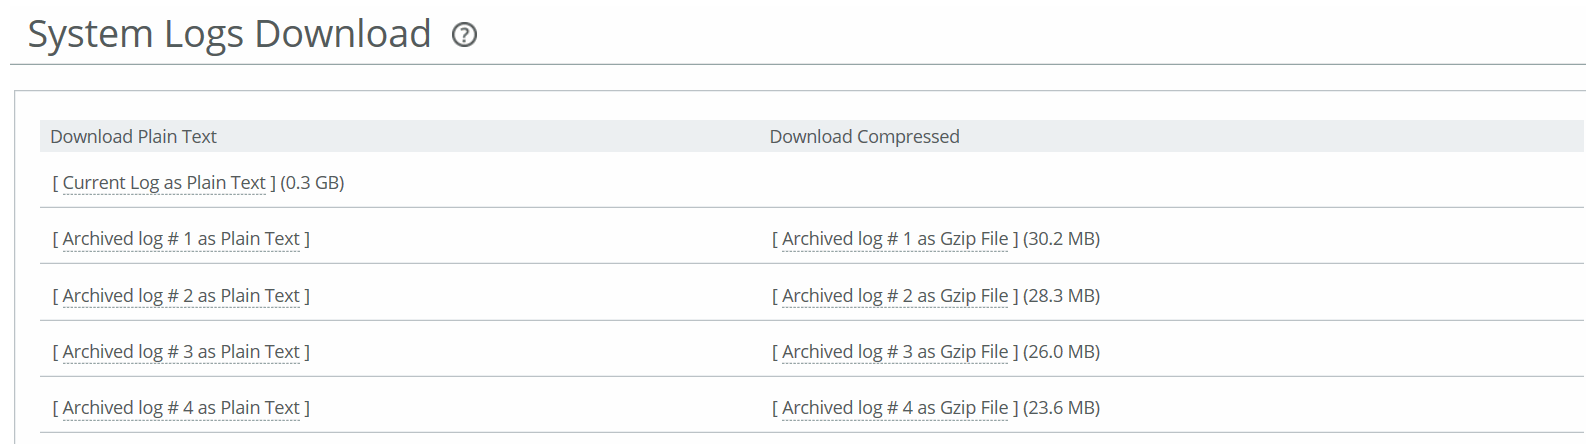
Task: Open Archived log # 2 as Plain Text
Action: pyautogui.click(x=181, y=296)
